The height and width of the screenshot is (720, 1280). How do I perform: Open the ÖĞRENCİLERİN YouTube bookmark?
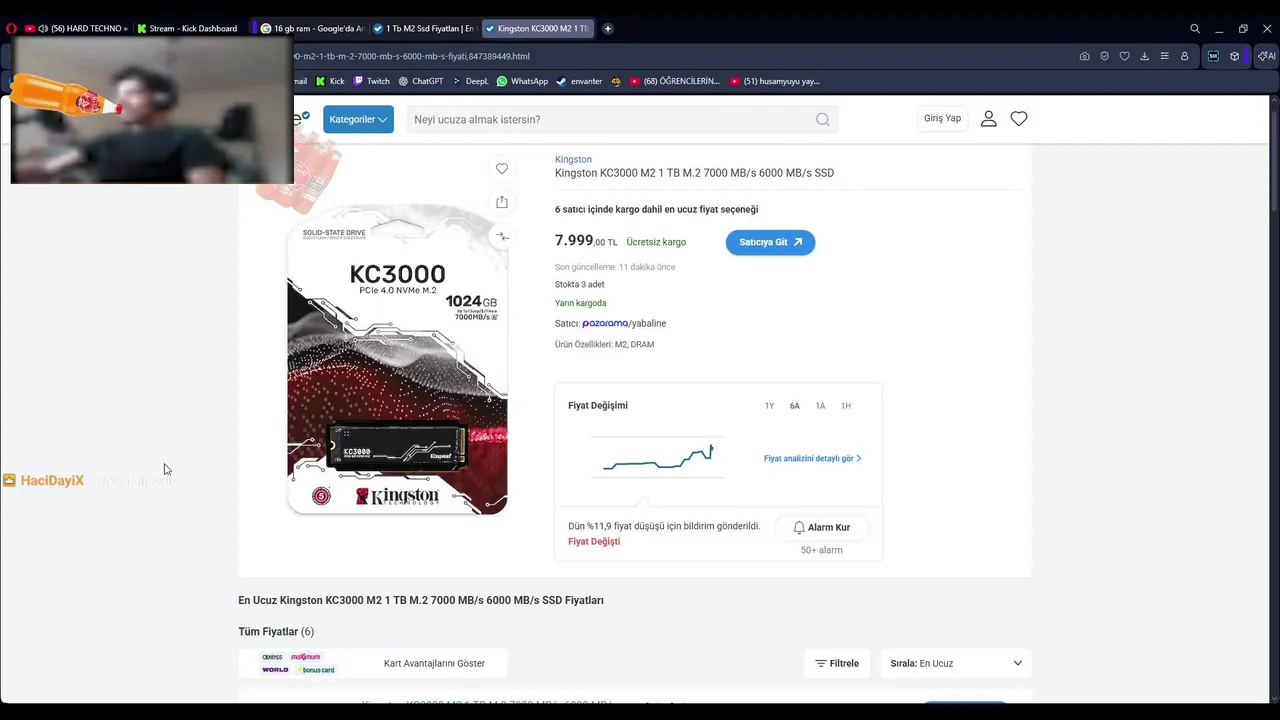tap(675, 81)
